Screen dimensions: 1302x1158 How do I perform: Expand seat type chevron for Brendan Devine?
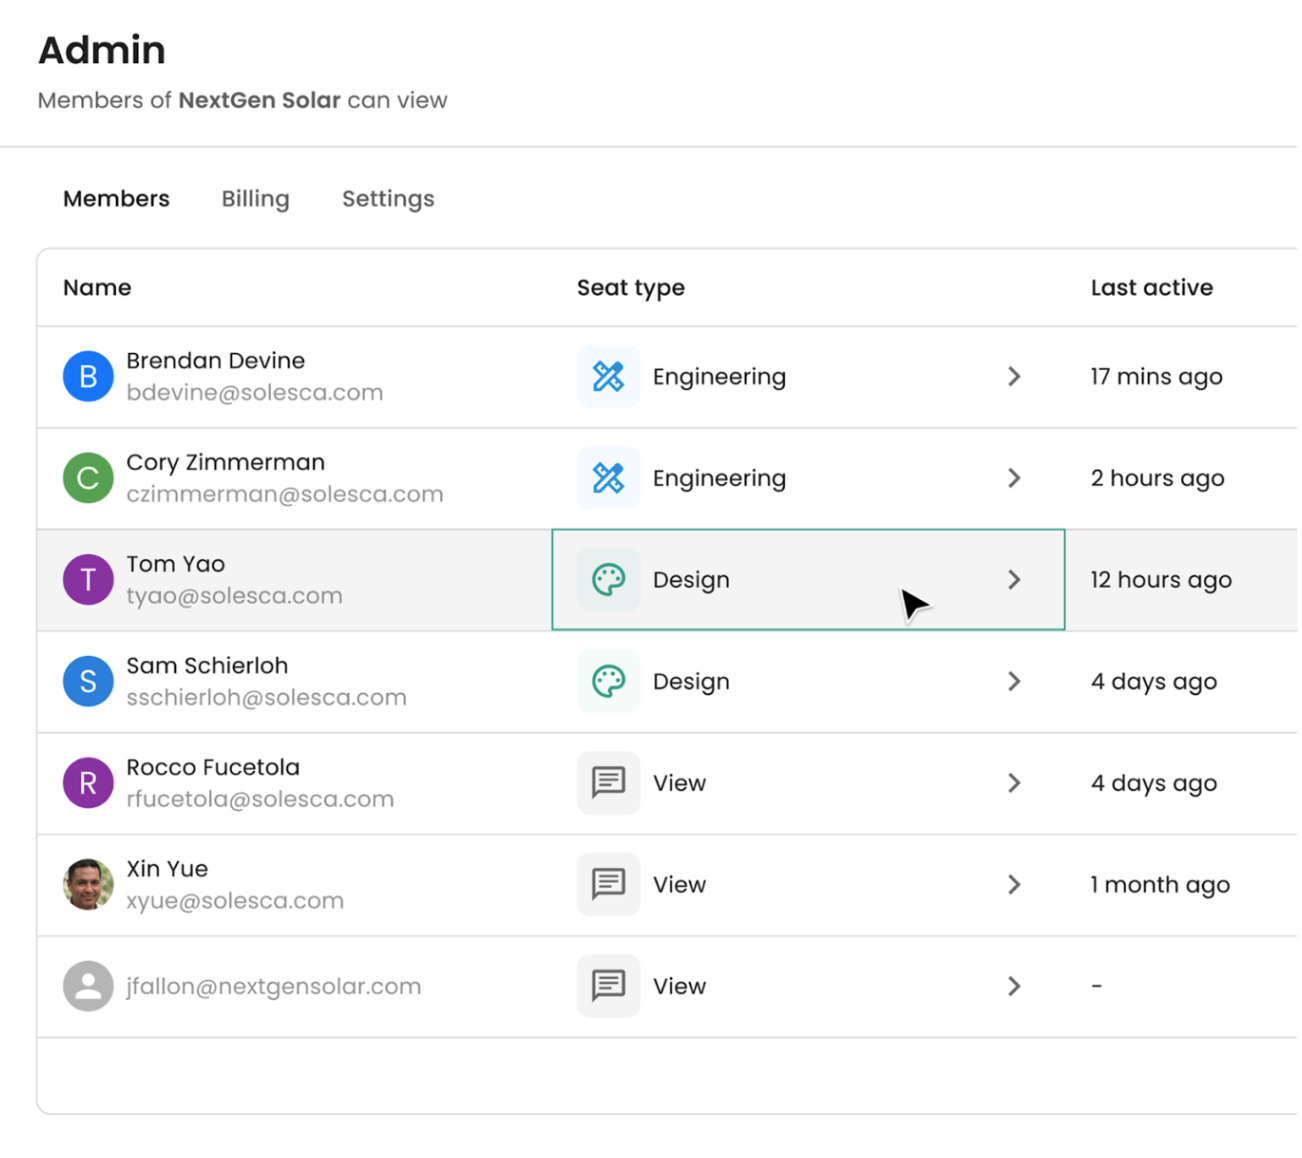(1014, 377)
